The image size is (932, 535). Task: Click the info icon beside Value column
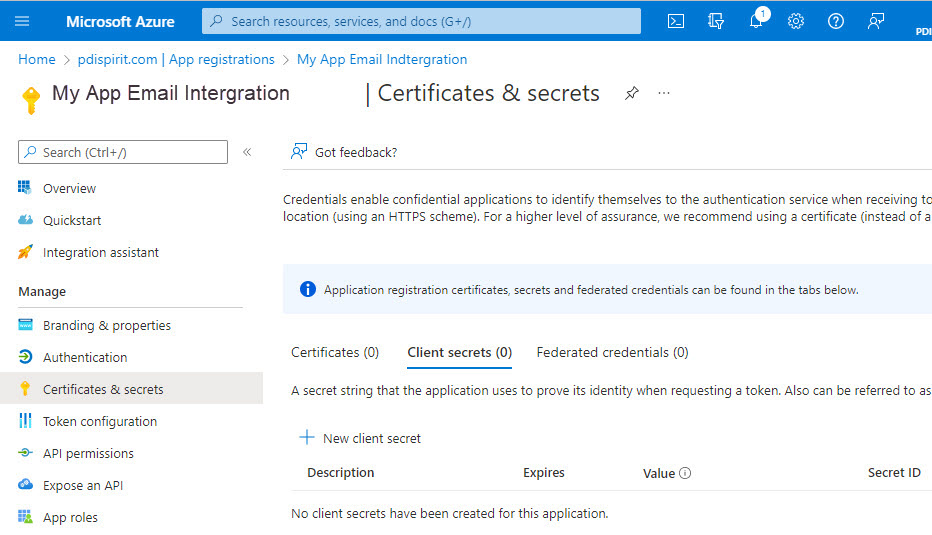(x=685, y=473)
